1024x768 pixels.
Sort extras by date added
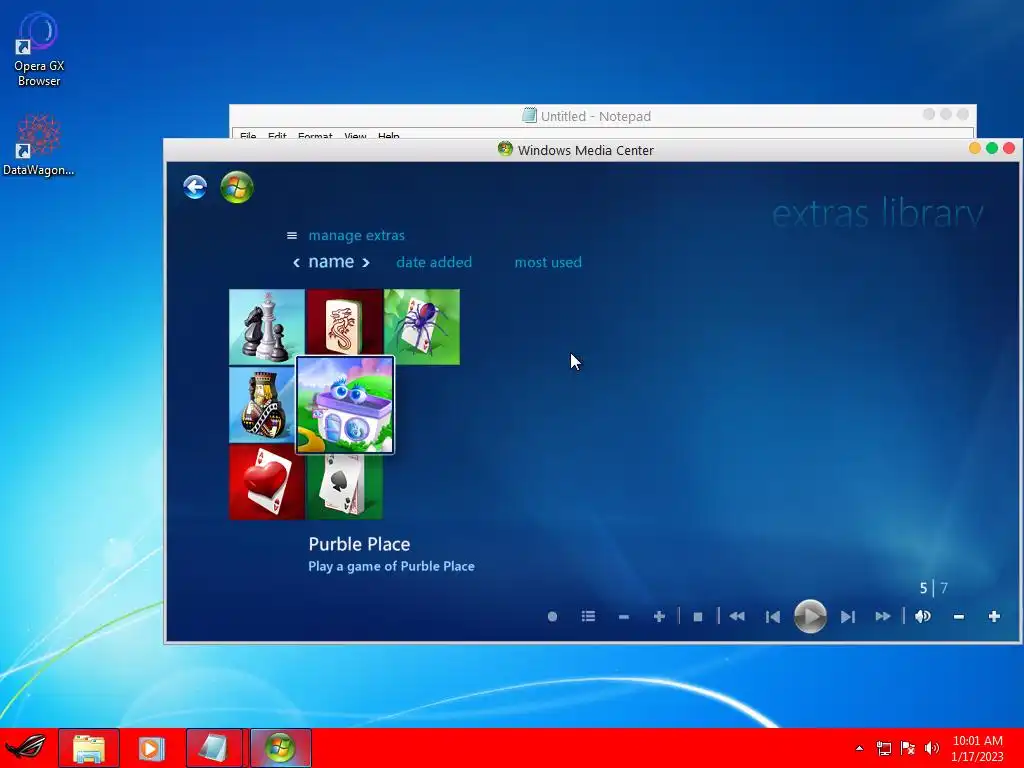click(x=434, y=263)
